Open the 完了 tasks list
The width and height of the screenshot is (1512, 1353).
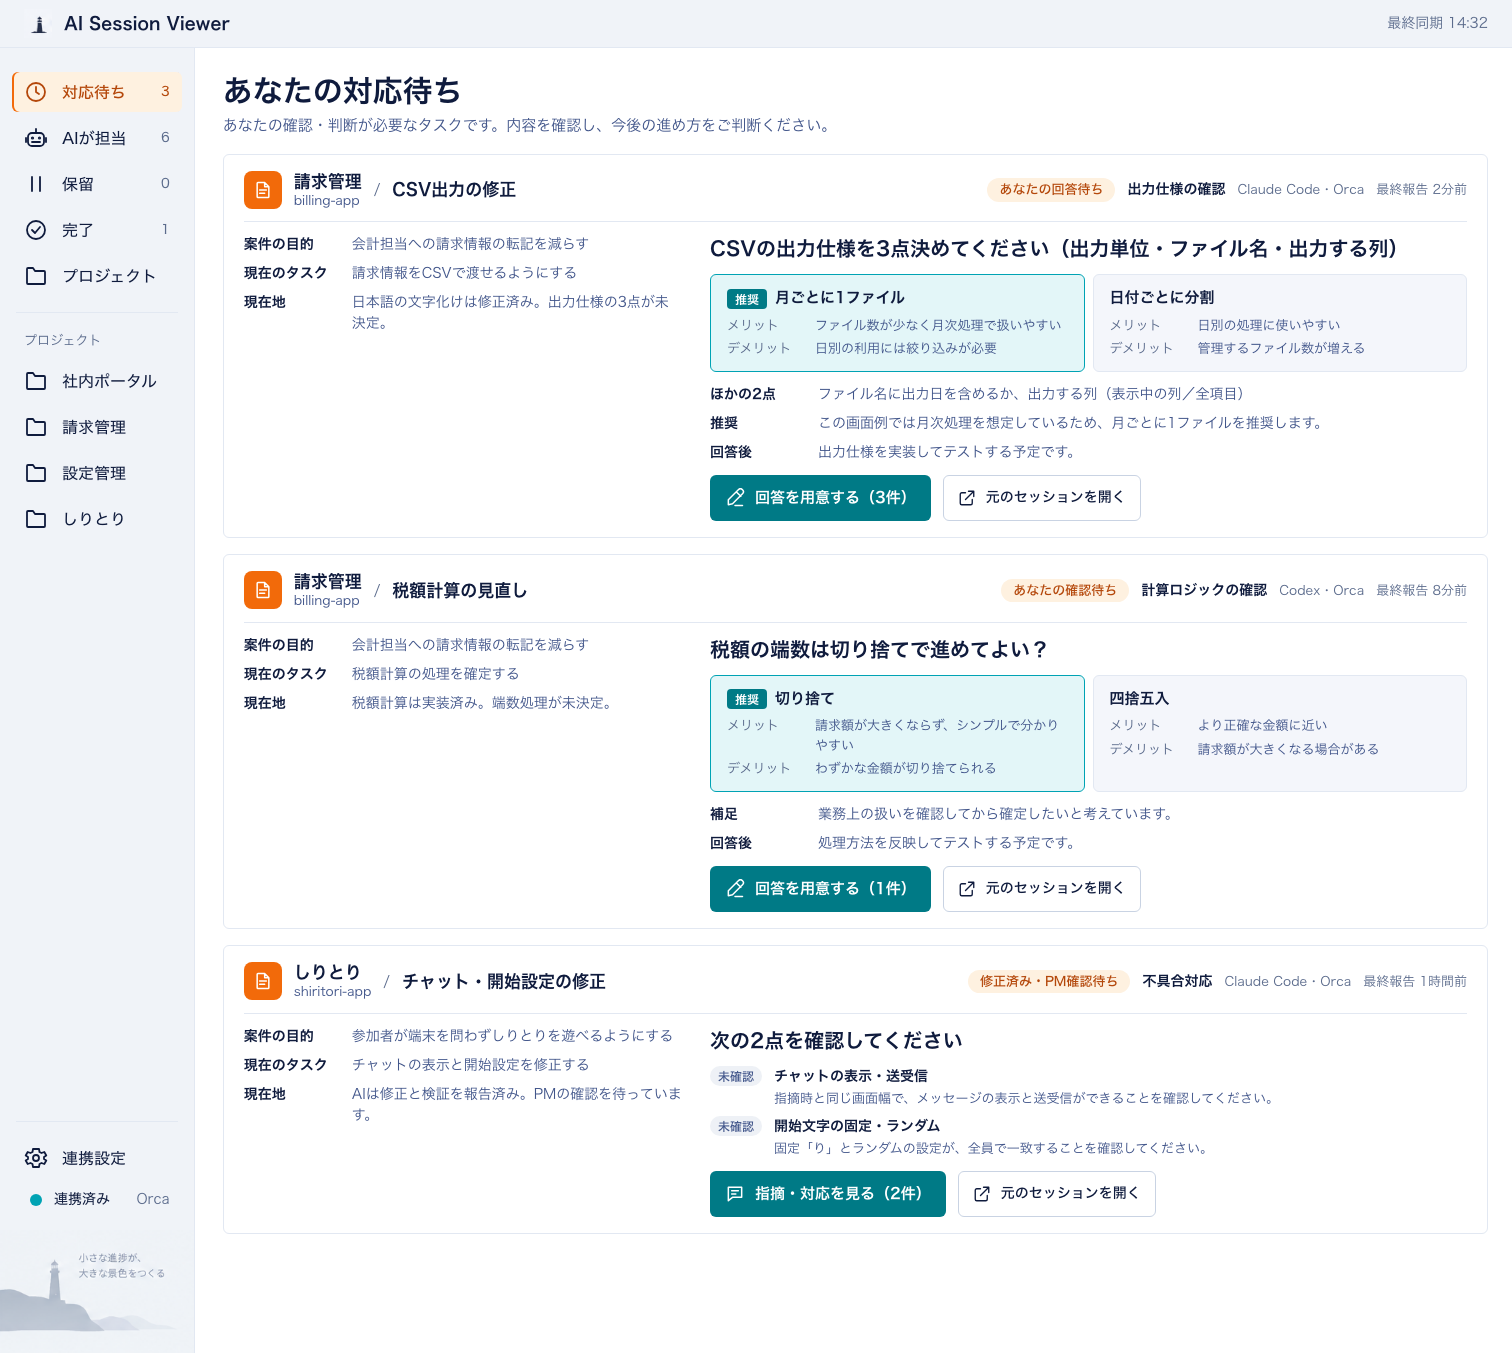tap(97, 230)
